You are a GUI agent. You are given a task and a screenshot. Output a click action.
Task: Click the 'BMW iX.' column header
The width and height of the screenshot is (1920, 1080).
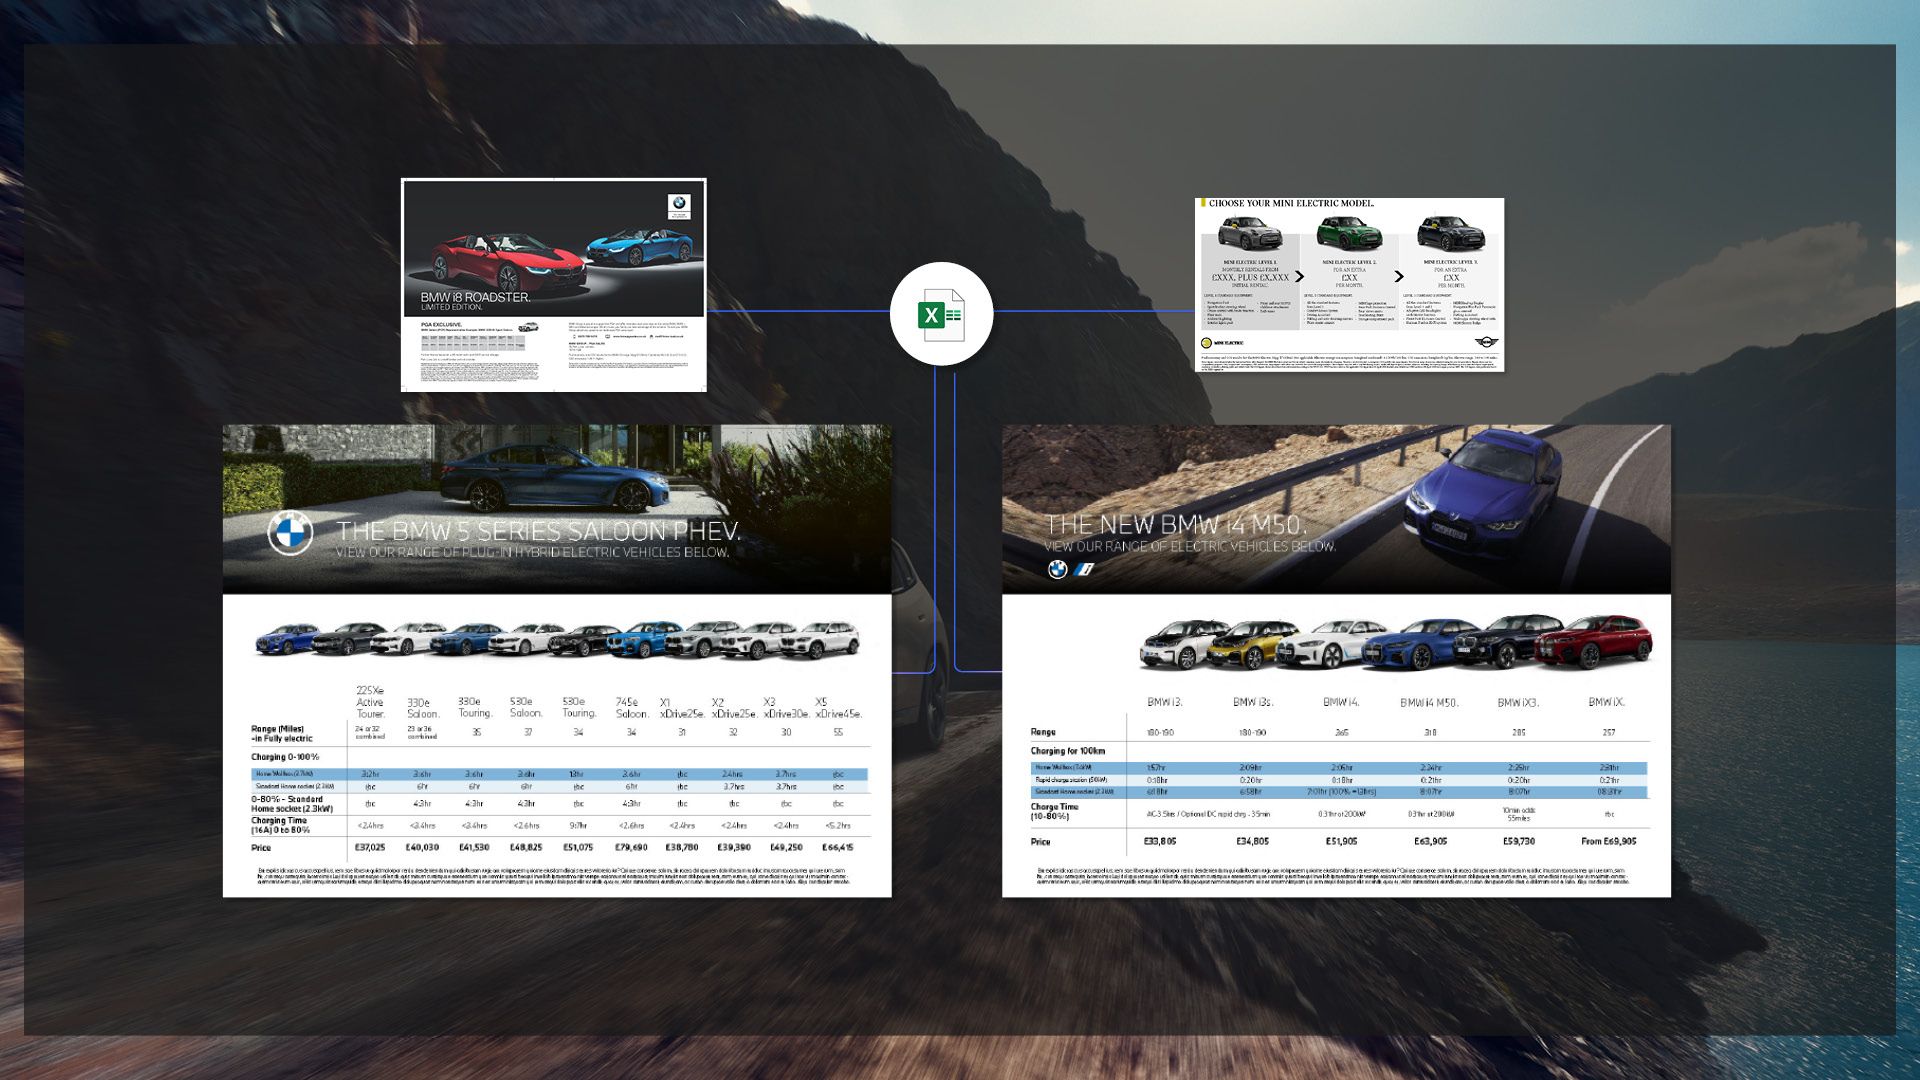(1607, 702)
